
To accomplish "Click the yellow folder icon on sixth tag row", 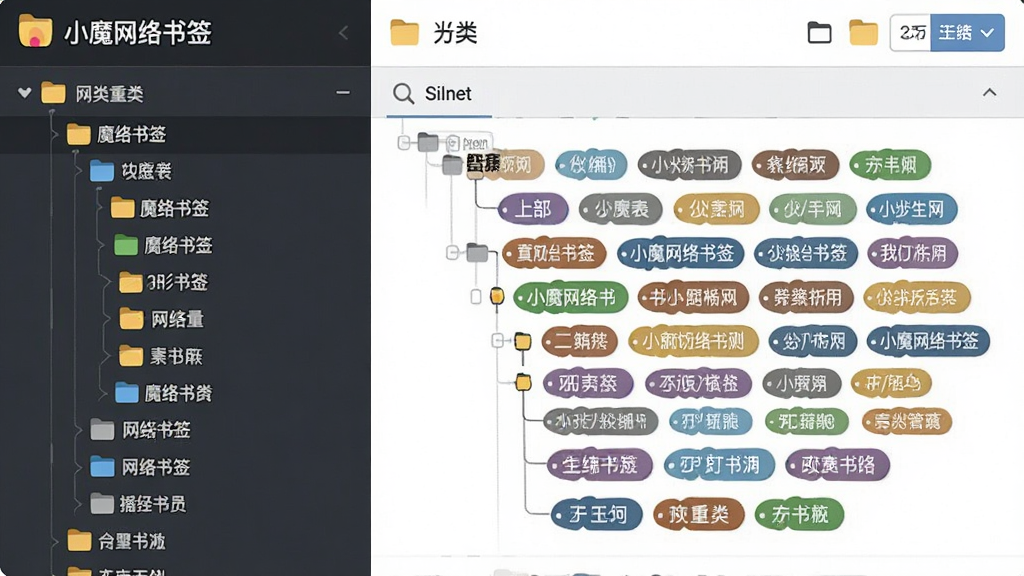I will point(523,382).
